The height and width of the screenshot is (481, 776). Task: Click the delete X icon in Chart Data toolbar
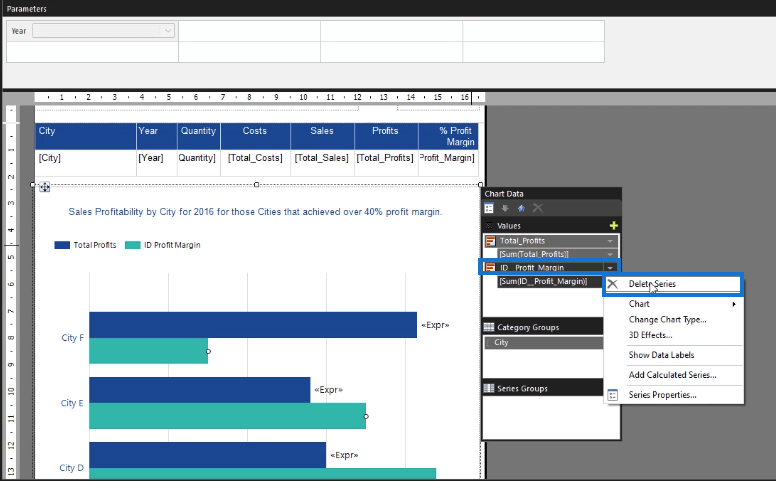[537, 208]
